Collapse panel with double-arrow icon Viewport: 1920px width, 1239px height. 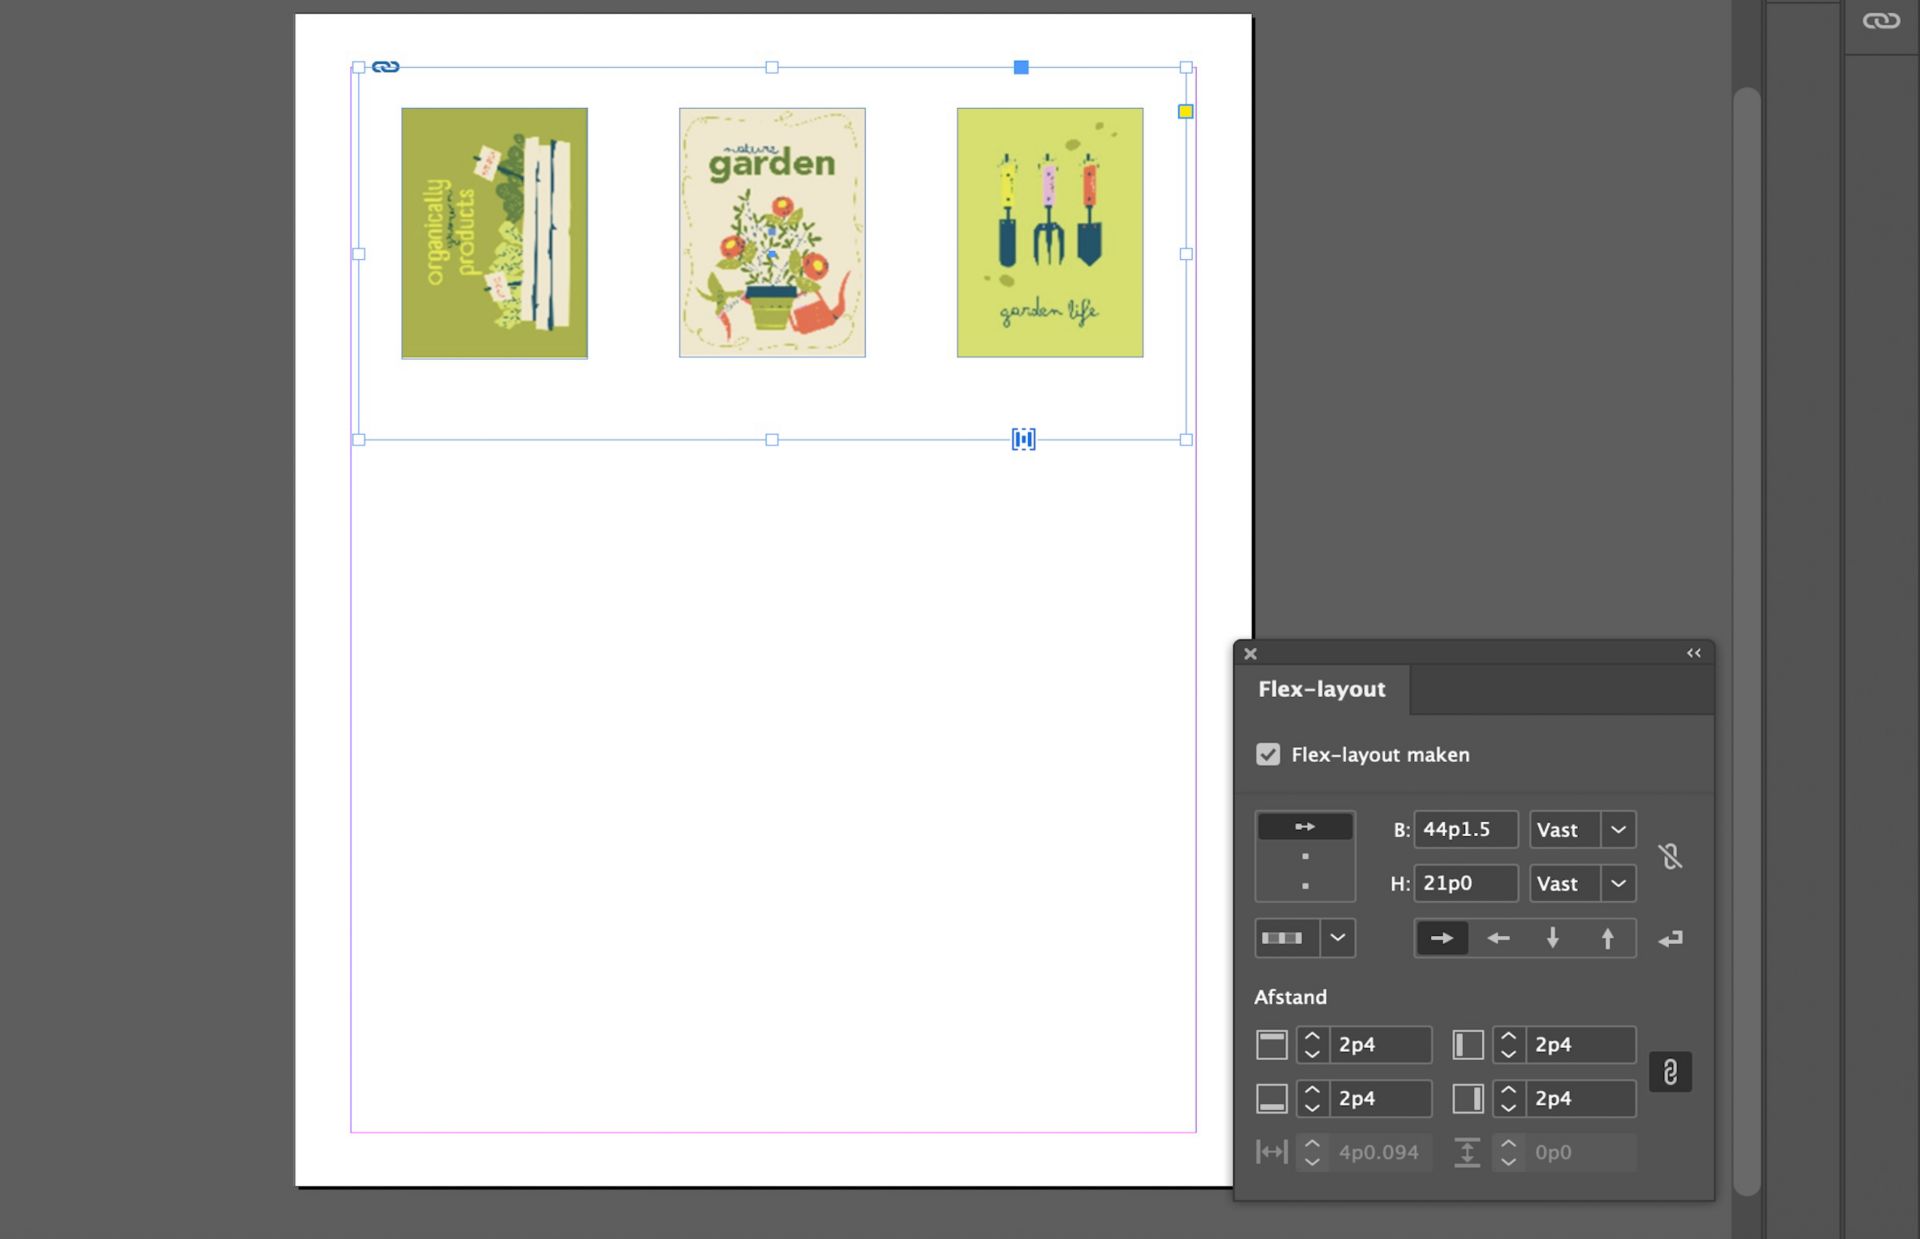(x=1693, y=653)
